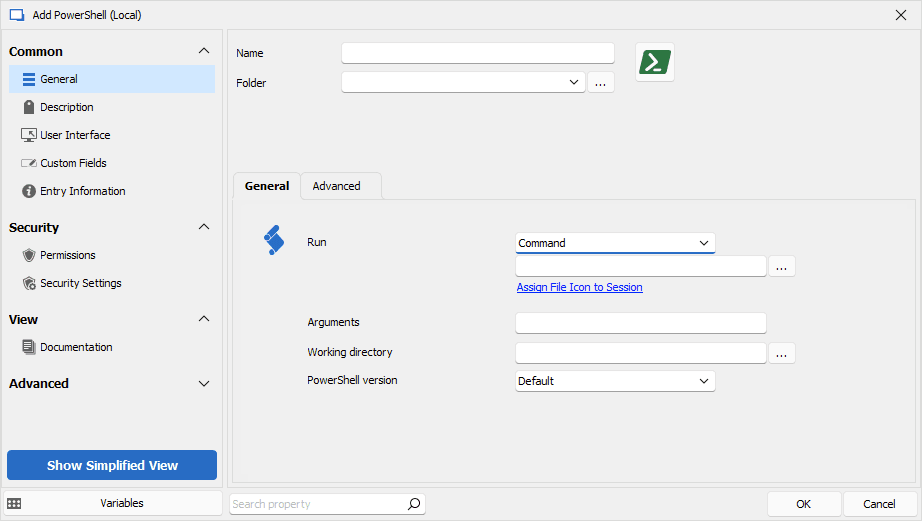The width and height of the screenshot is (922, 521).
Task: Collapse the Security sidebar section
Action: [x=204, y=227]
